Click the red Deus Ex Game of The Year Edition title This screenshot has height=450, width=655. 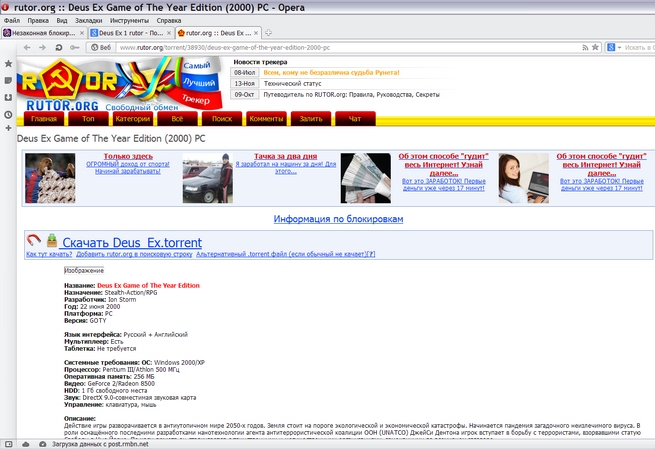pos(148,285)
